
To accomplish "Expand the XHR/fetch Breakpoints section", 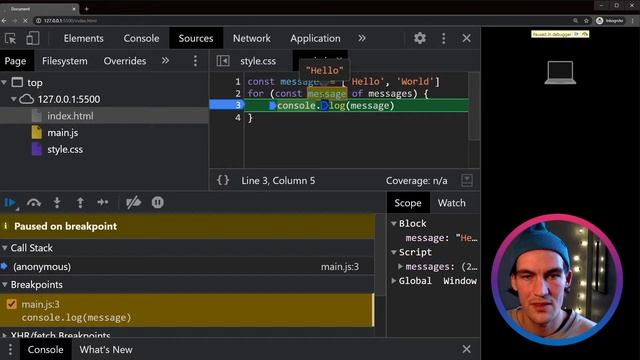I will [5, 336].
